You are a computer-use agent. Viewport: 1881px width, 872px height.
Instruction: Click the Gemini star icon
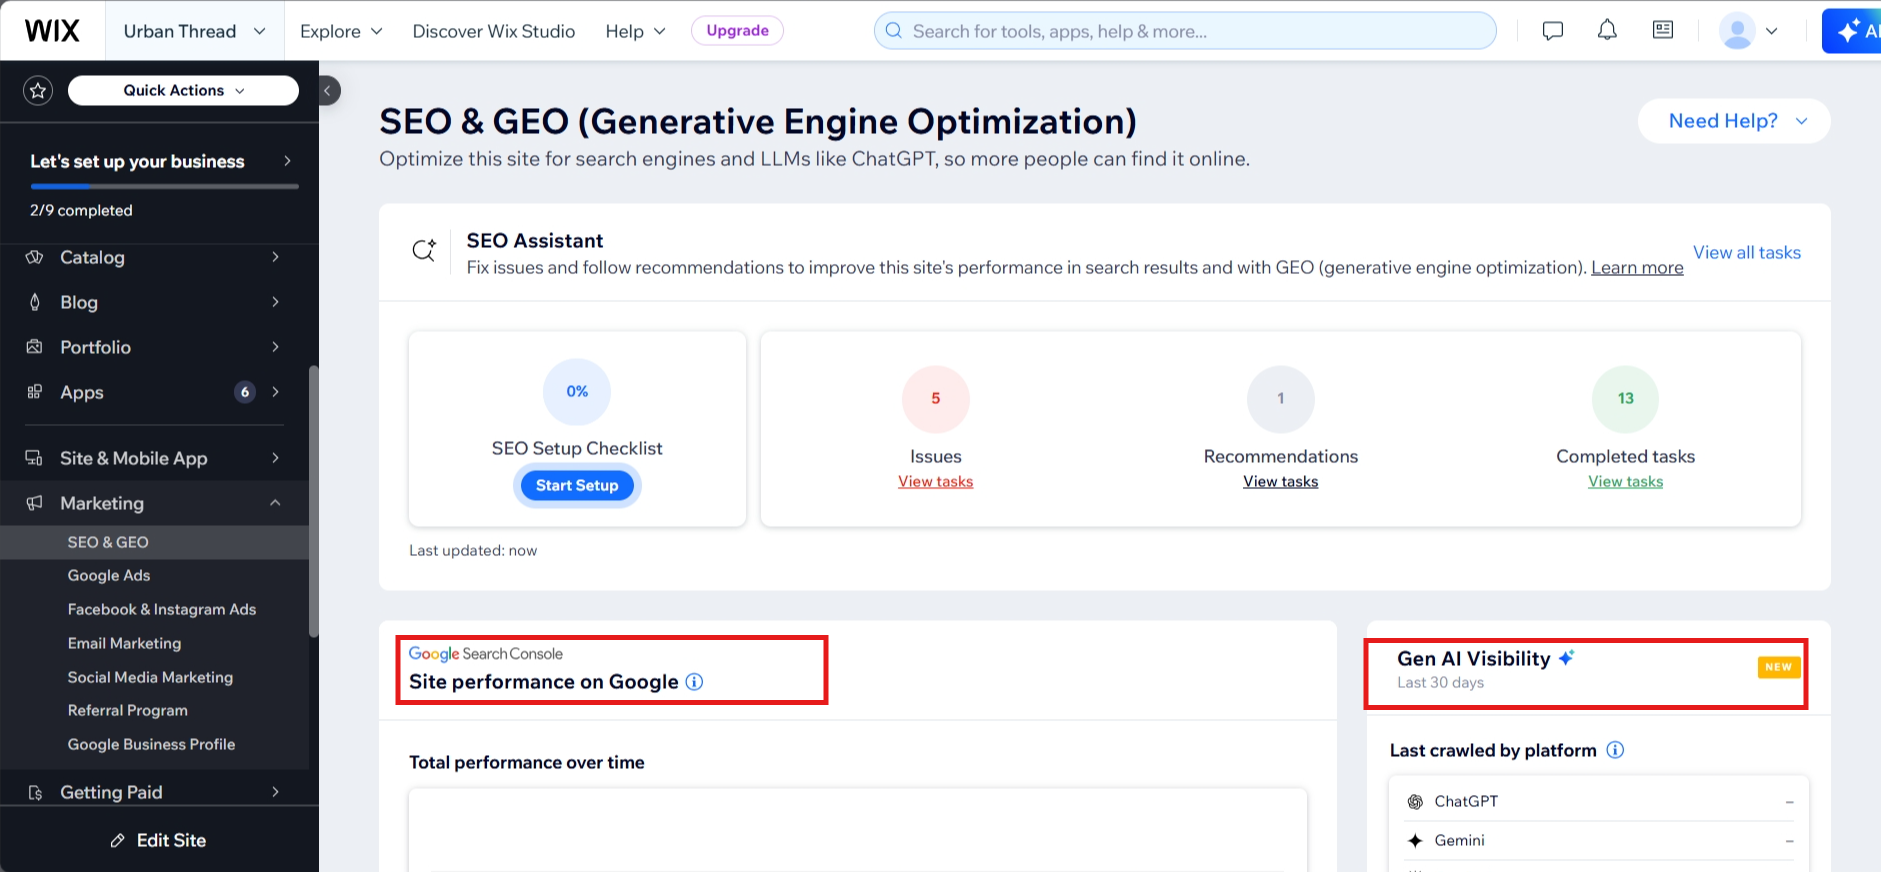click(1415, 841)
